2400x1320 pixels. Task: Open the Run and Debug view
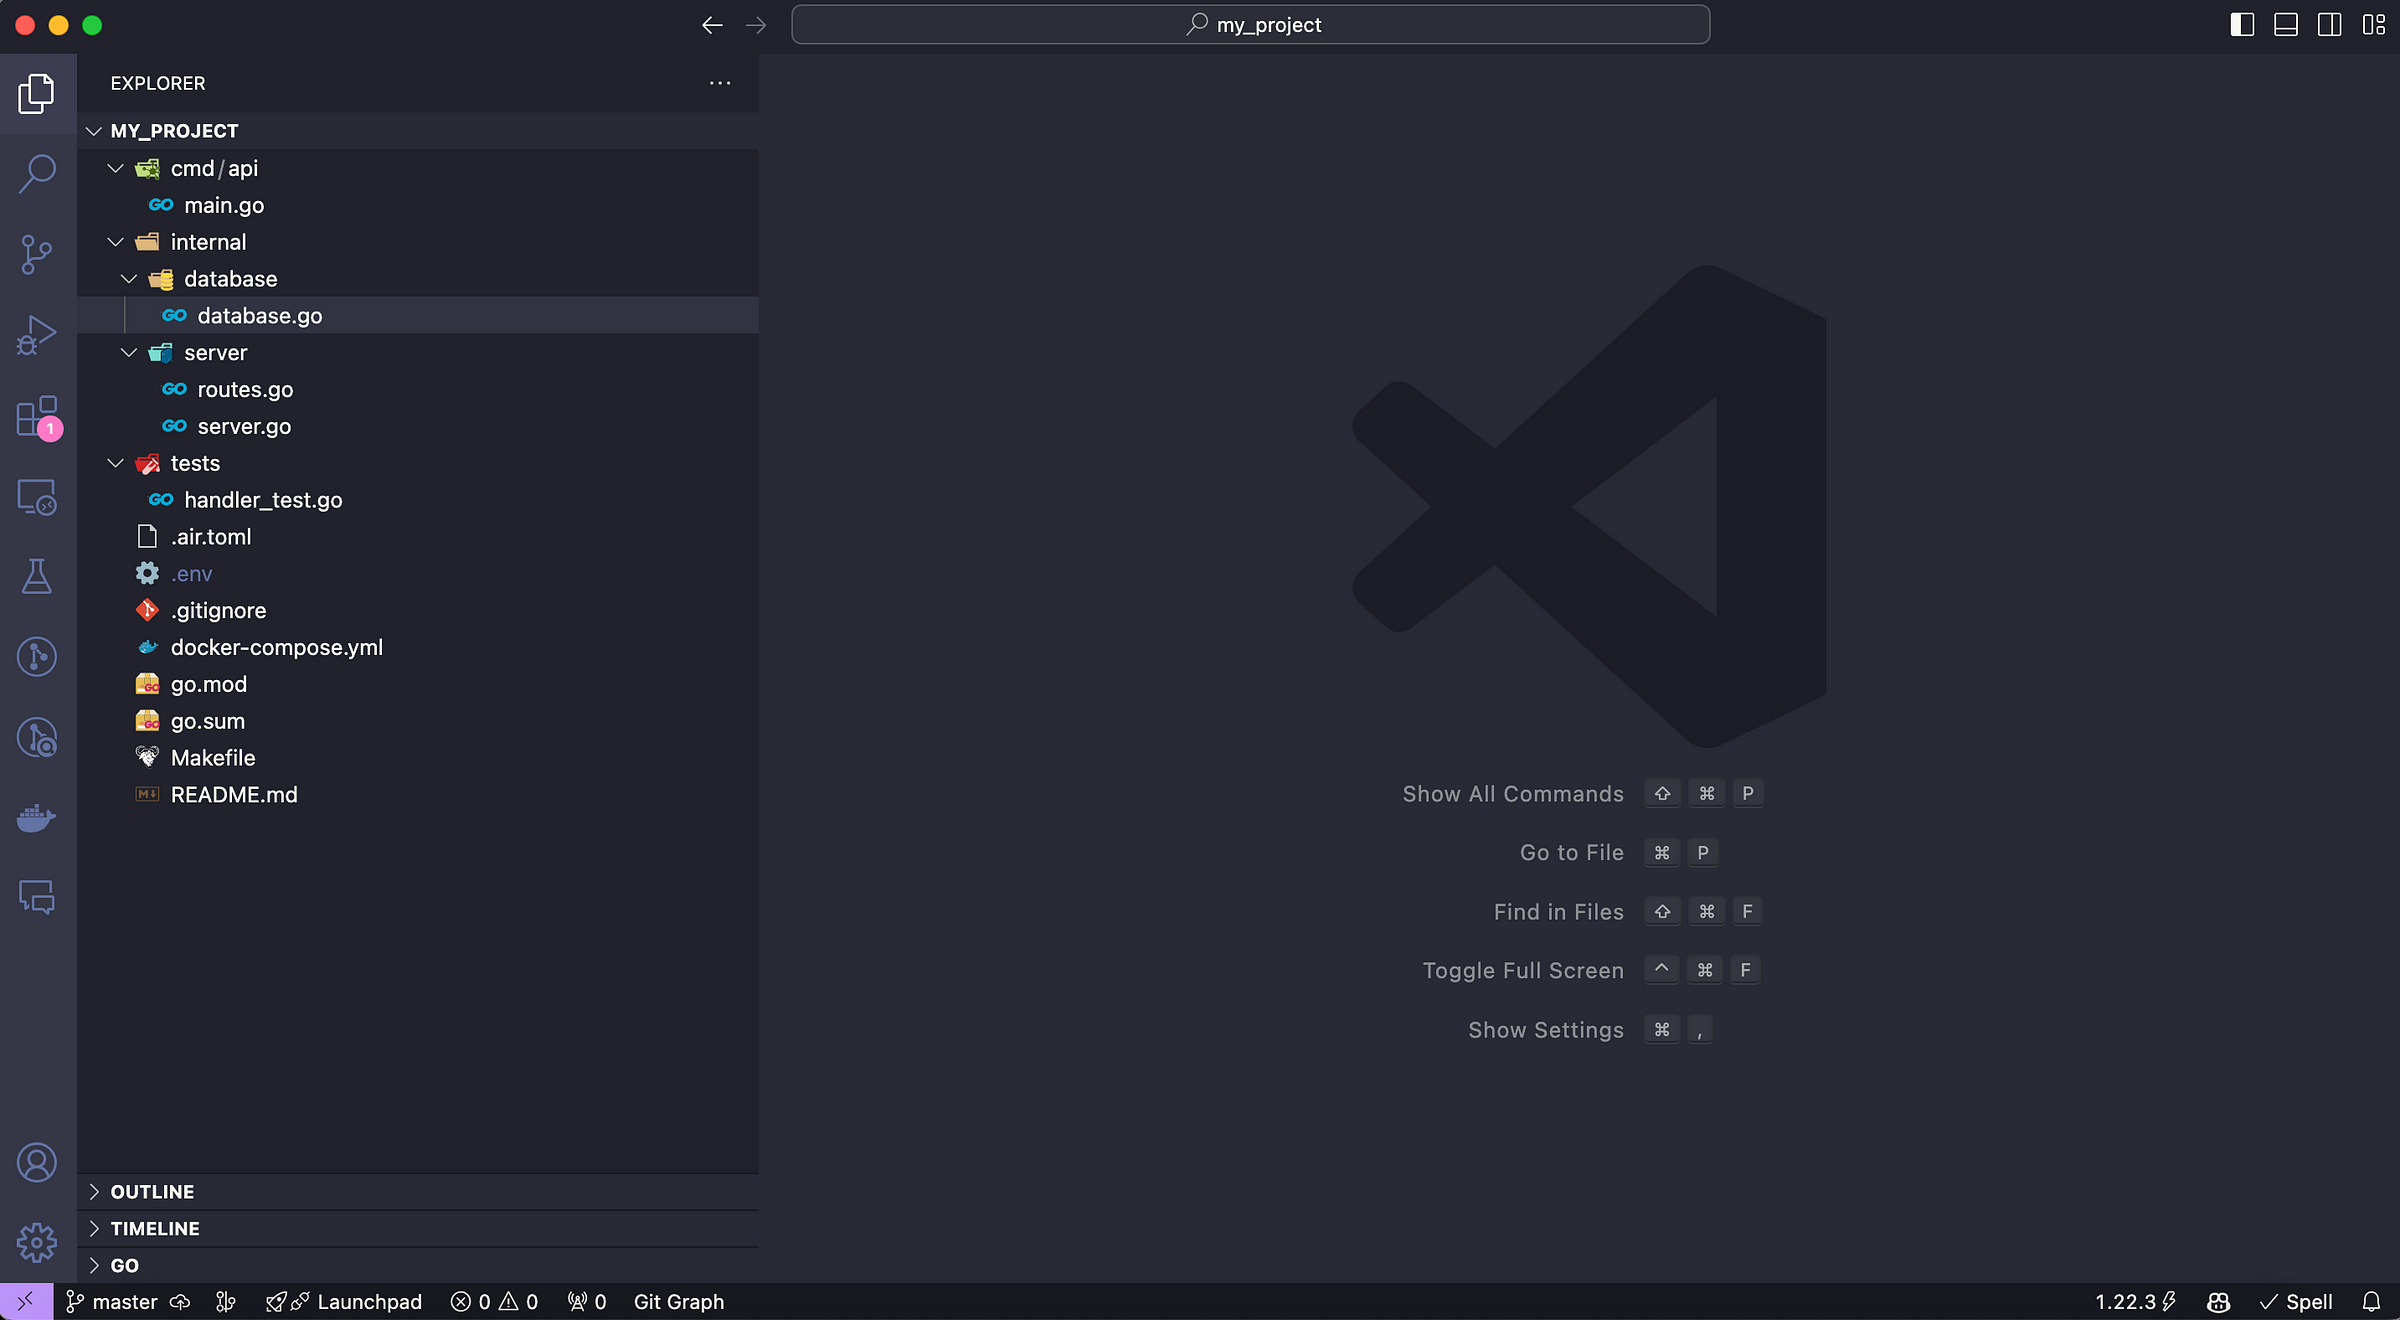pos(37,335)
